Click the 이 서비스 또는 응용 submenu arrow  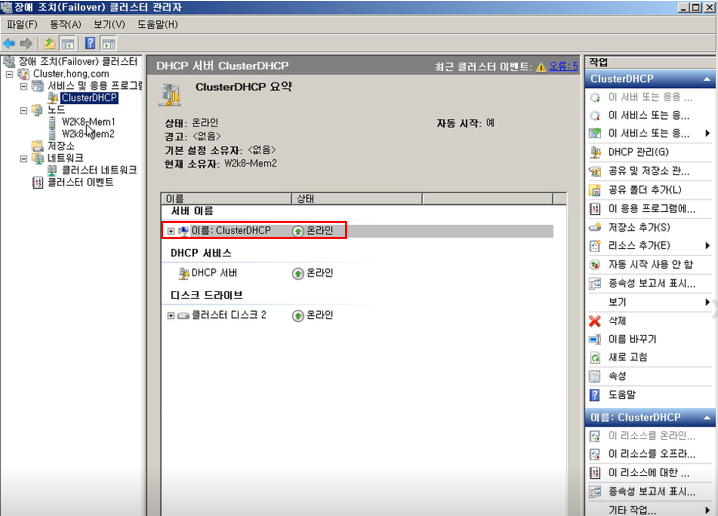[x=707, y=134]
